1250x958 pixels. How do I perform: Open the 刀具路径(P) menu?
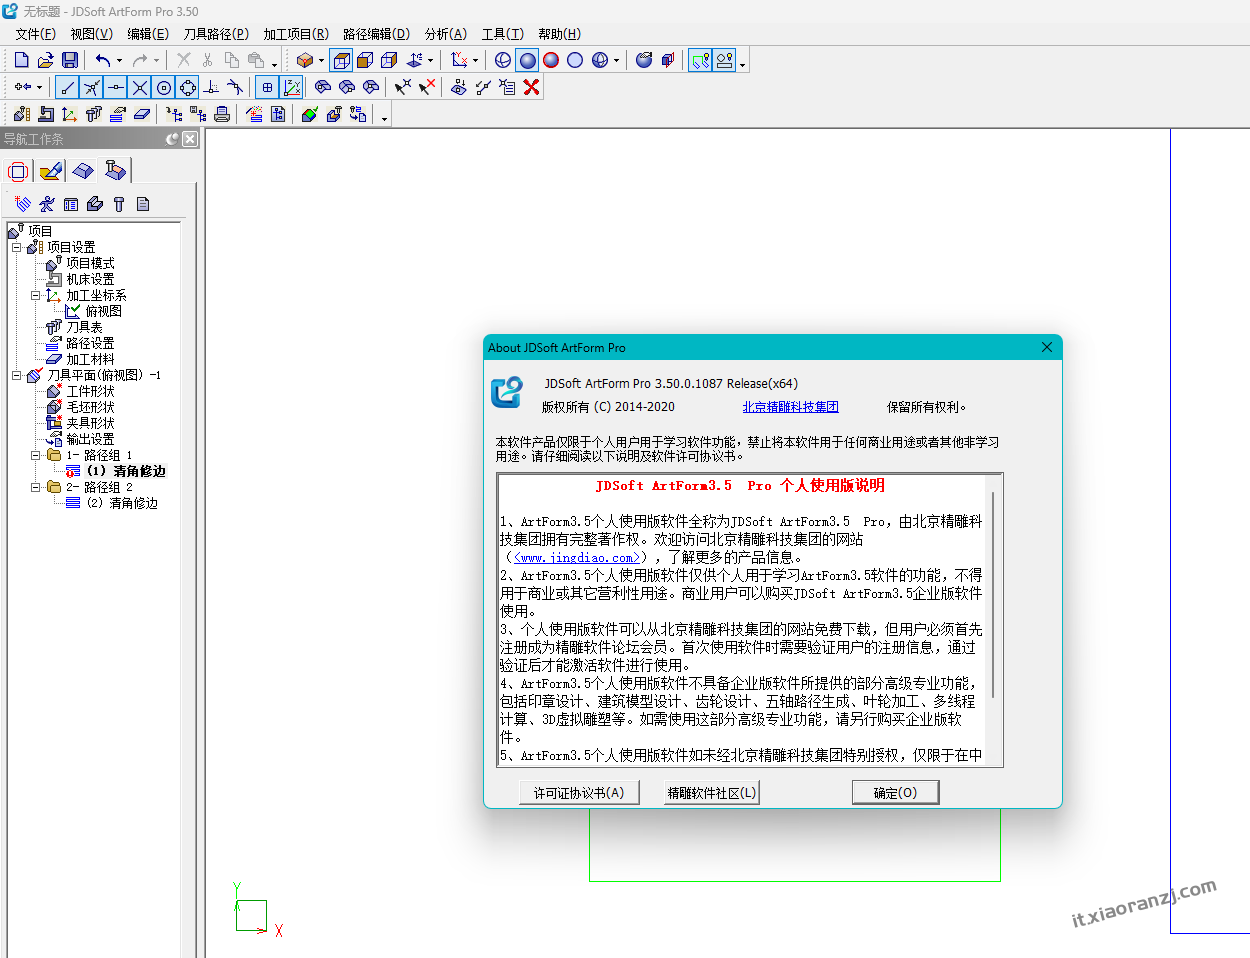coord(215,34)
